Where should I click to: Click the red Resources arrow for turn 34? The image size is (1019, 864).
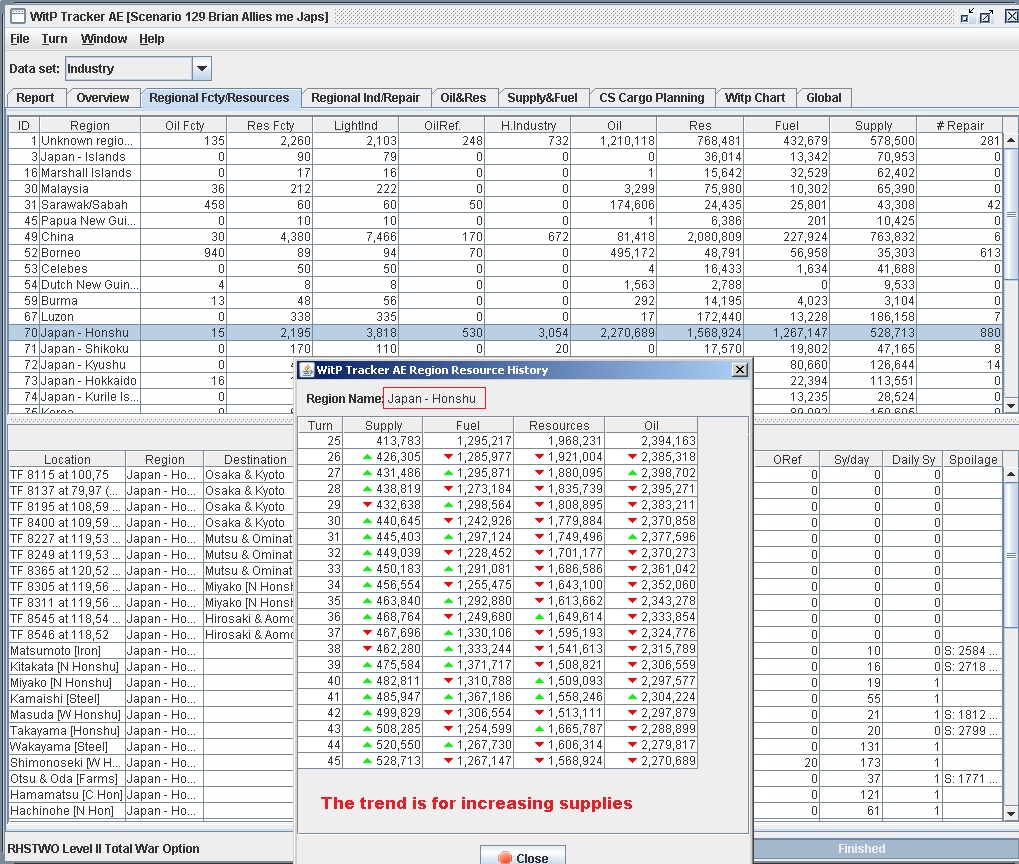[x=540, y=585]
